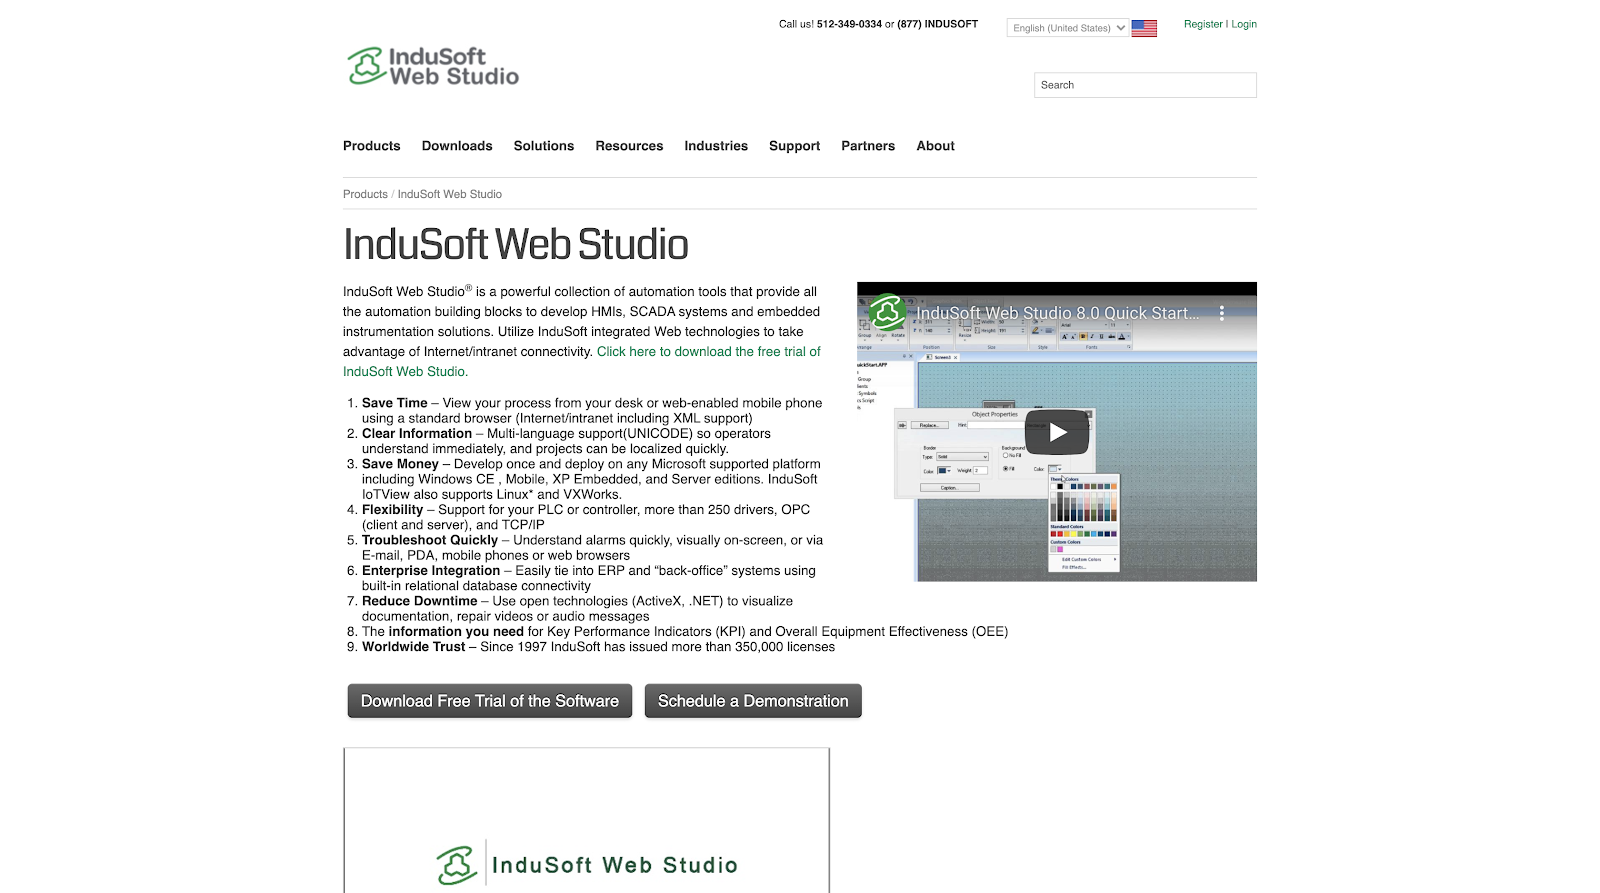This screenshot has width=1600, height=893.
Task: Click the InduSoft Web Studio breadcrumb
Action: 450,194
